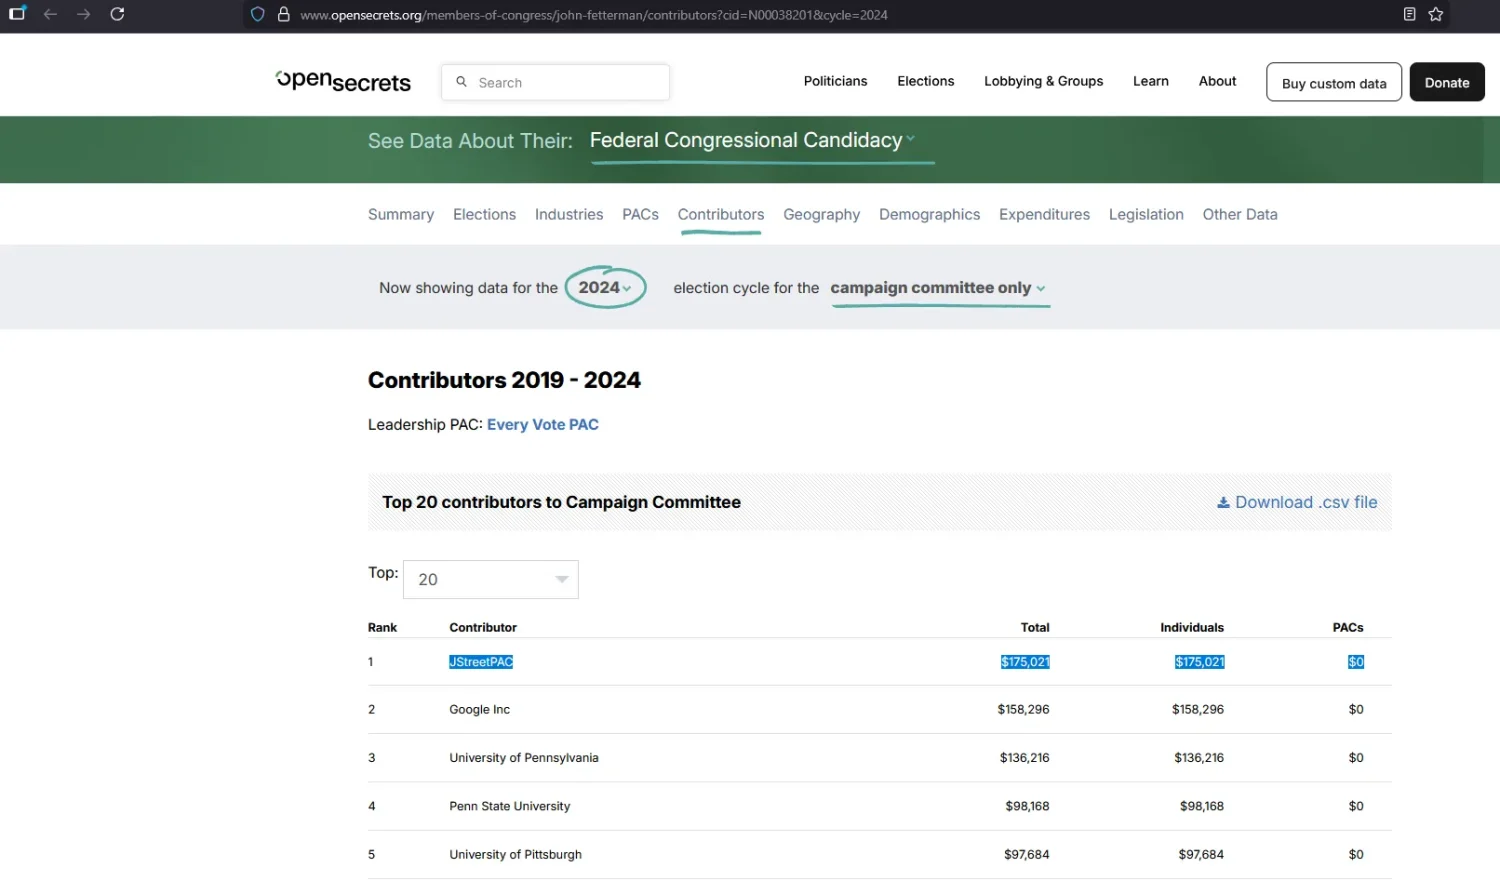
Task: Open the tab overview icon in browser toolbar
Action: pos(17,14)
